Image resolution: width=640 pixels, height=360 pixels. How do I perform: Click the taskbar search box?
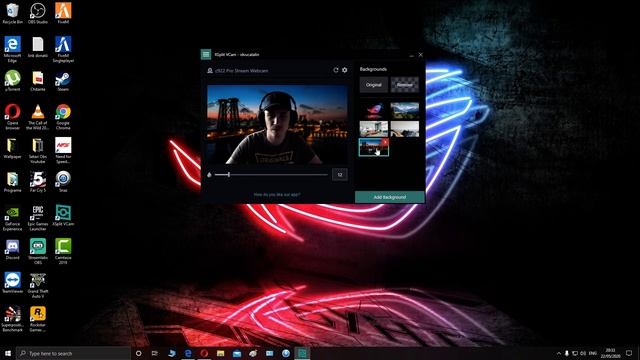coord(73,353)
